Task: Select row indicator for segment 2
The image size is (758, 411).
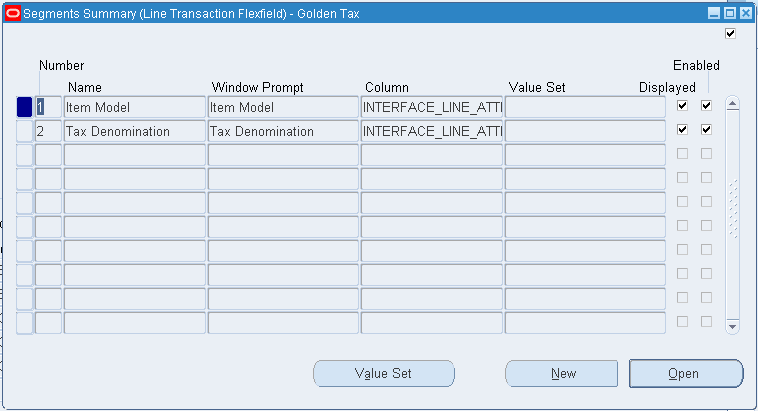Action: (25, 131)
